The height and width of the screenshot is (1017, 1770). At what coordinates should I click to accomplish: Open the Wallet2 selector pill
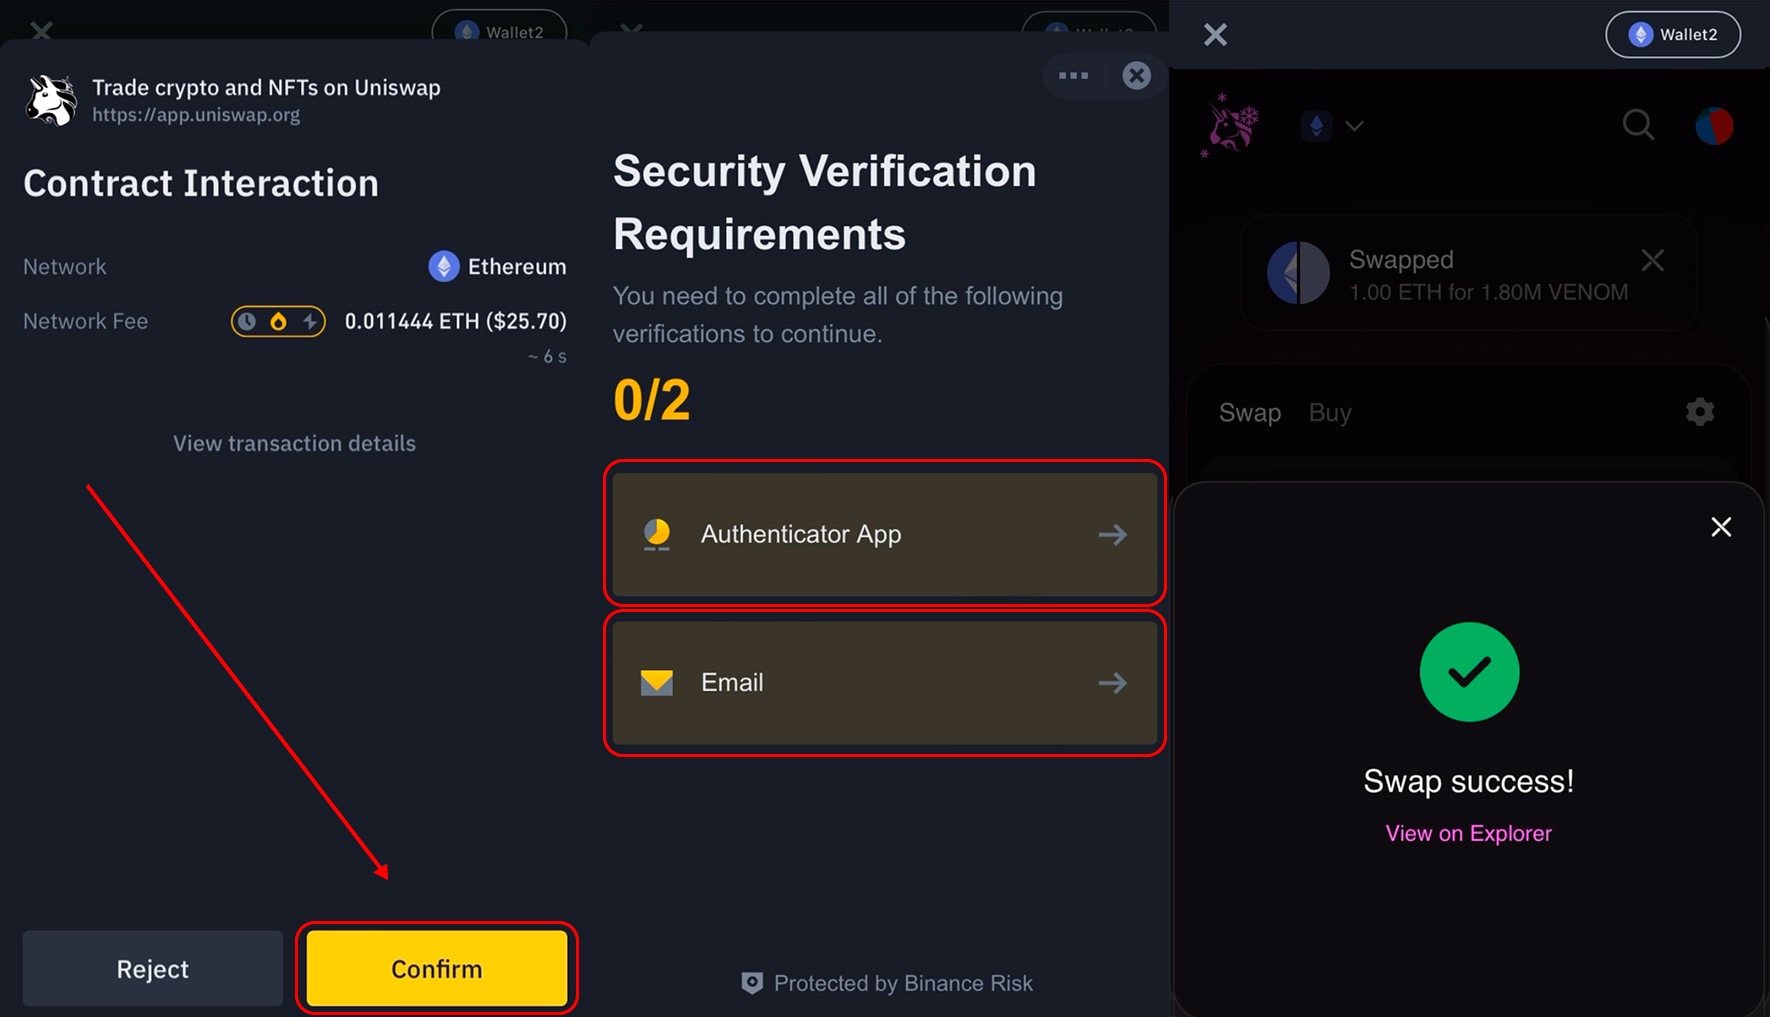(x=1672, y=35)
